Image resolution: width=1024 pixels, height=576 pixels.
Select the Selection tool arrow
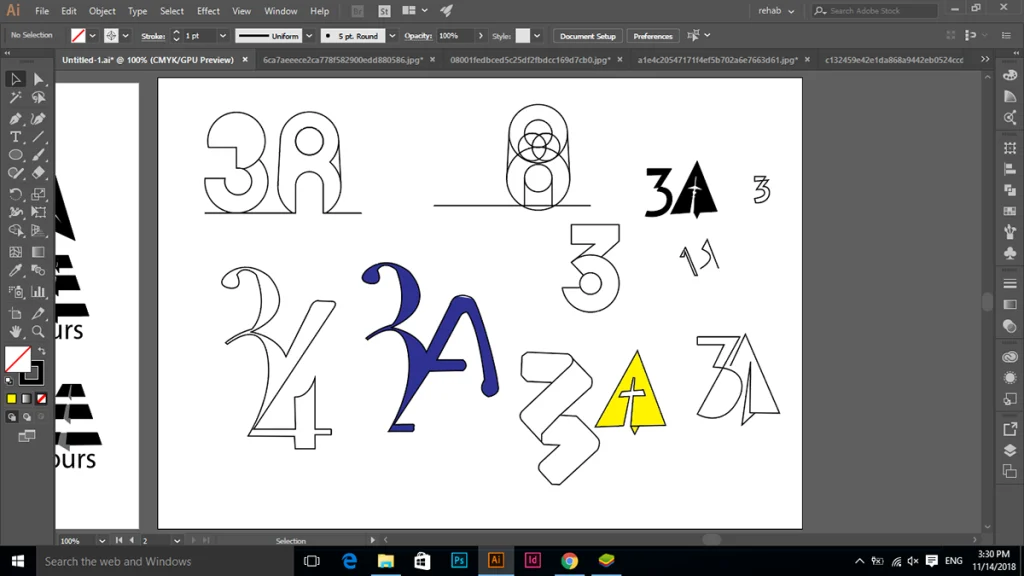[15, 79]
